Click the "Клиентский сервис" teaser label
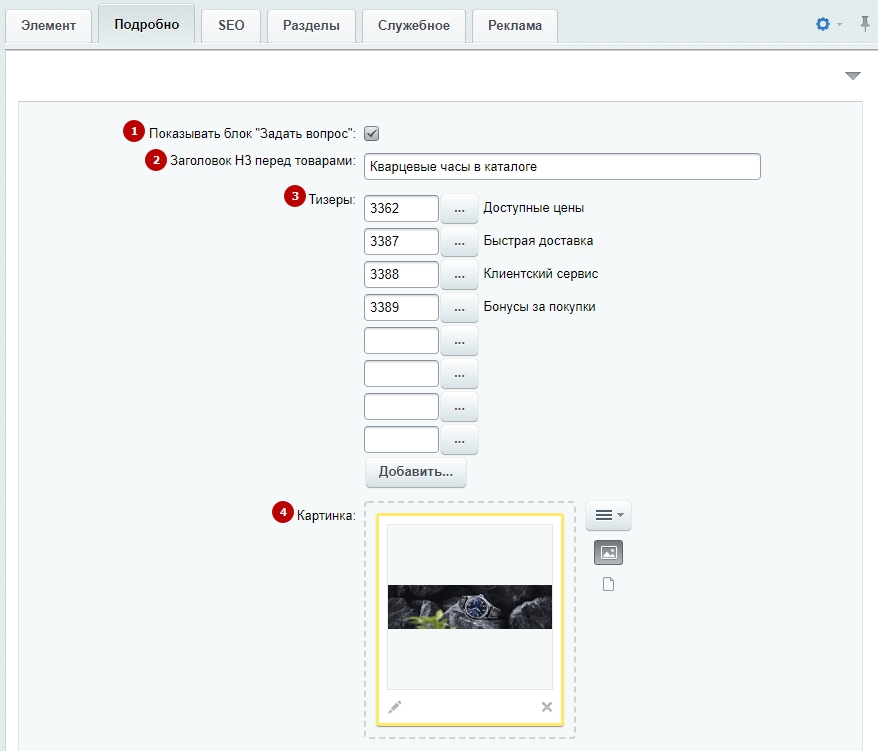The height and width of the screenshot is (751, 878). [541, 274]
